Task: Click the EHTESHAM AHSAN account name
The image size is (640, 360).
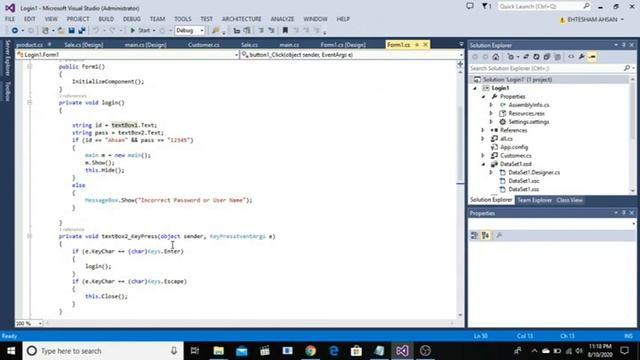Action: click(x=592, y=20)
